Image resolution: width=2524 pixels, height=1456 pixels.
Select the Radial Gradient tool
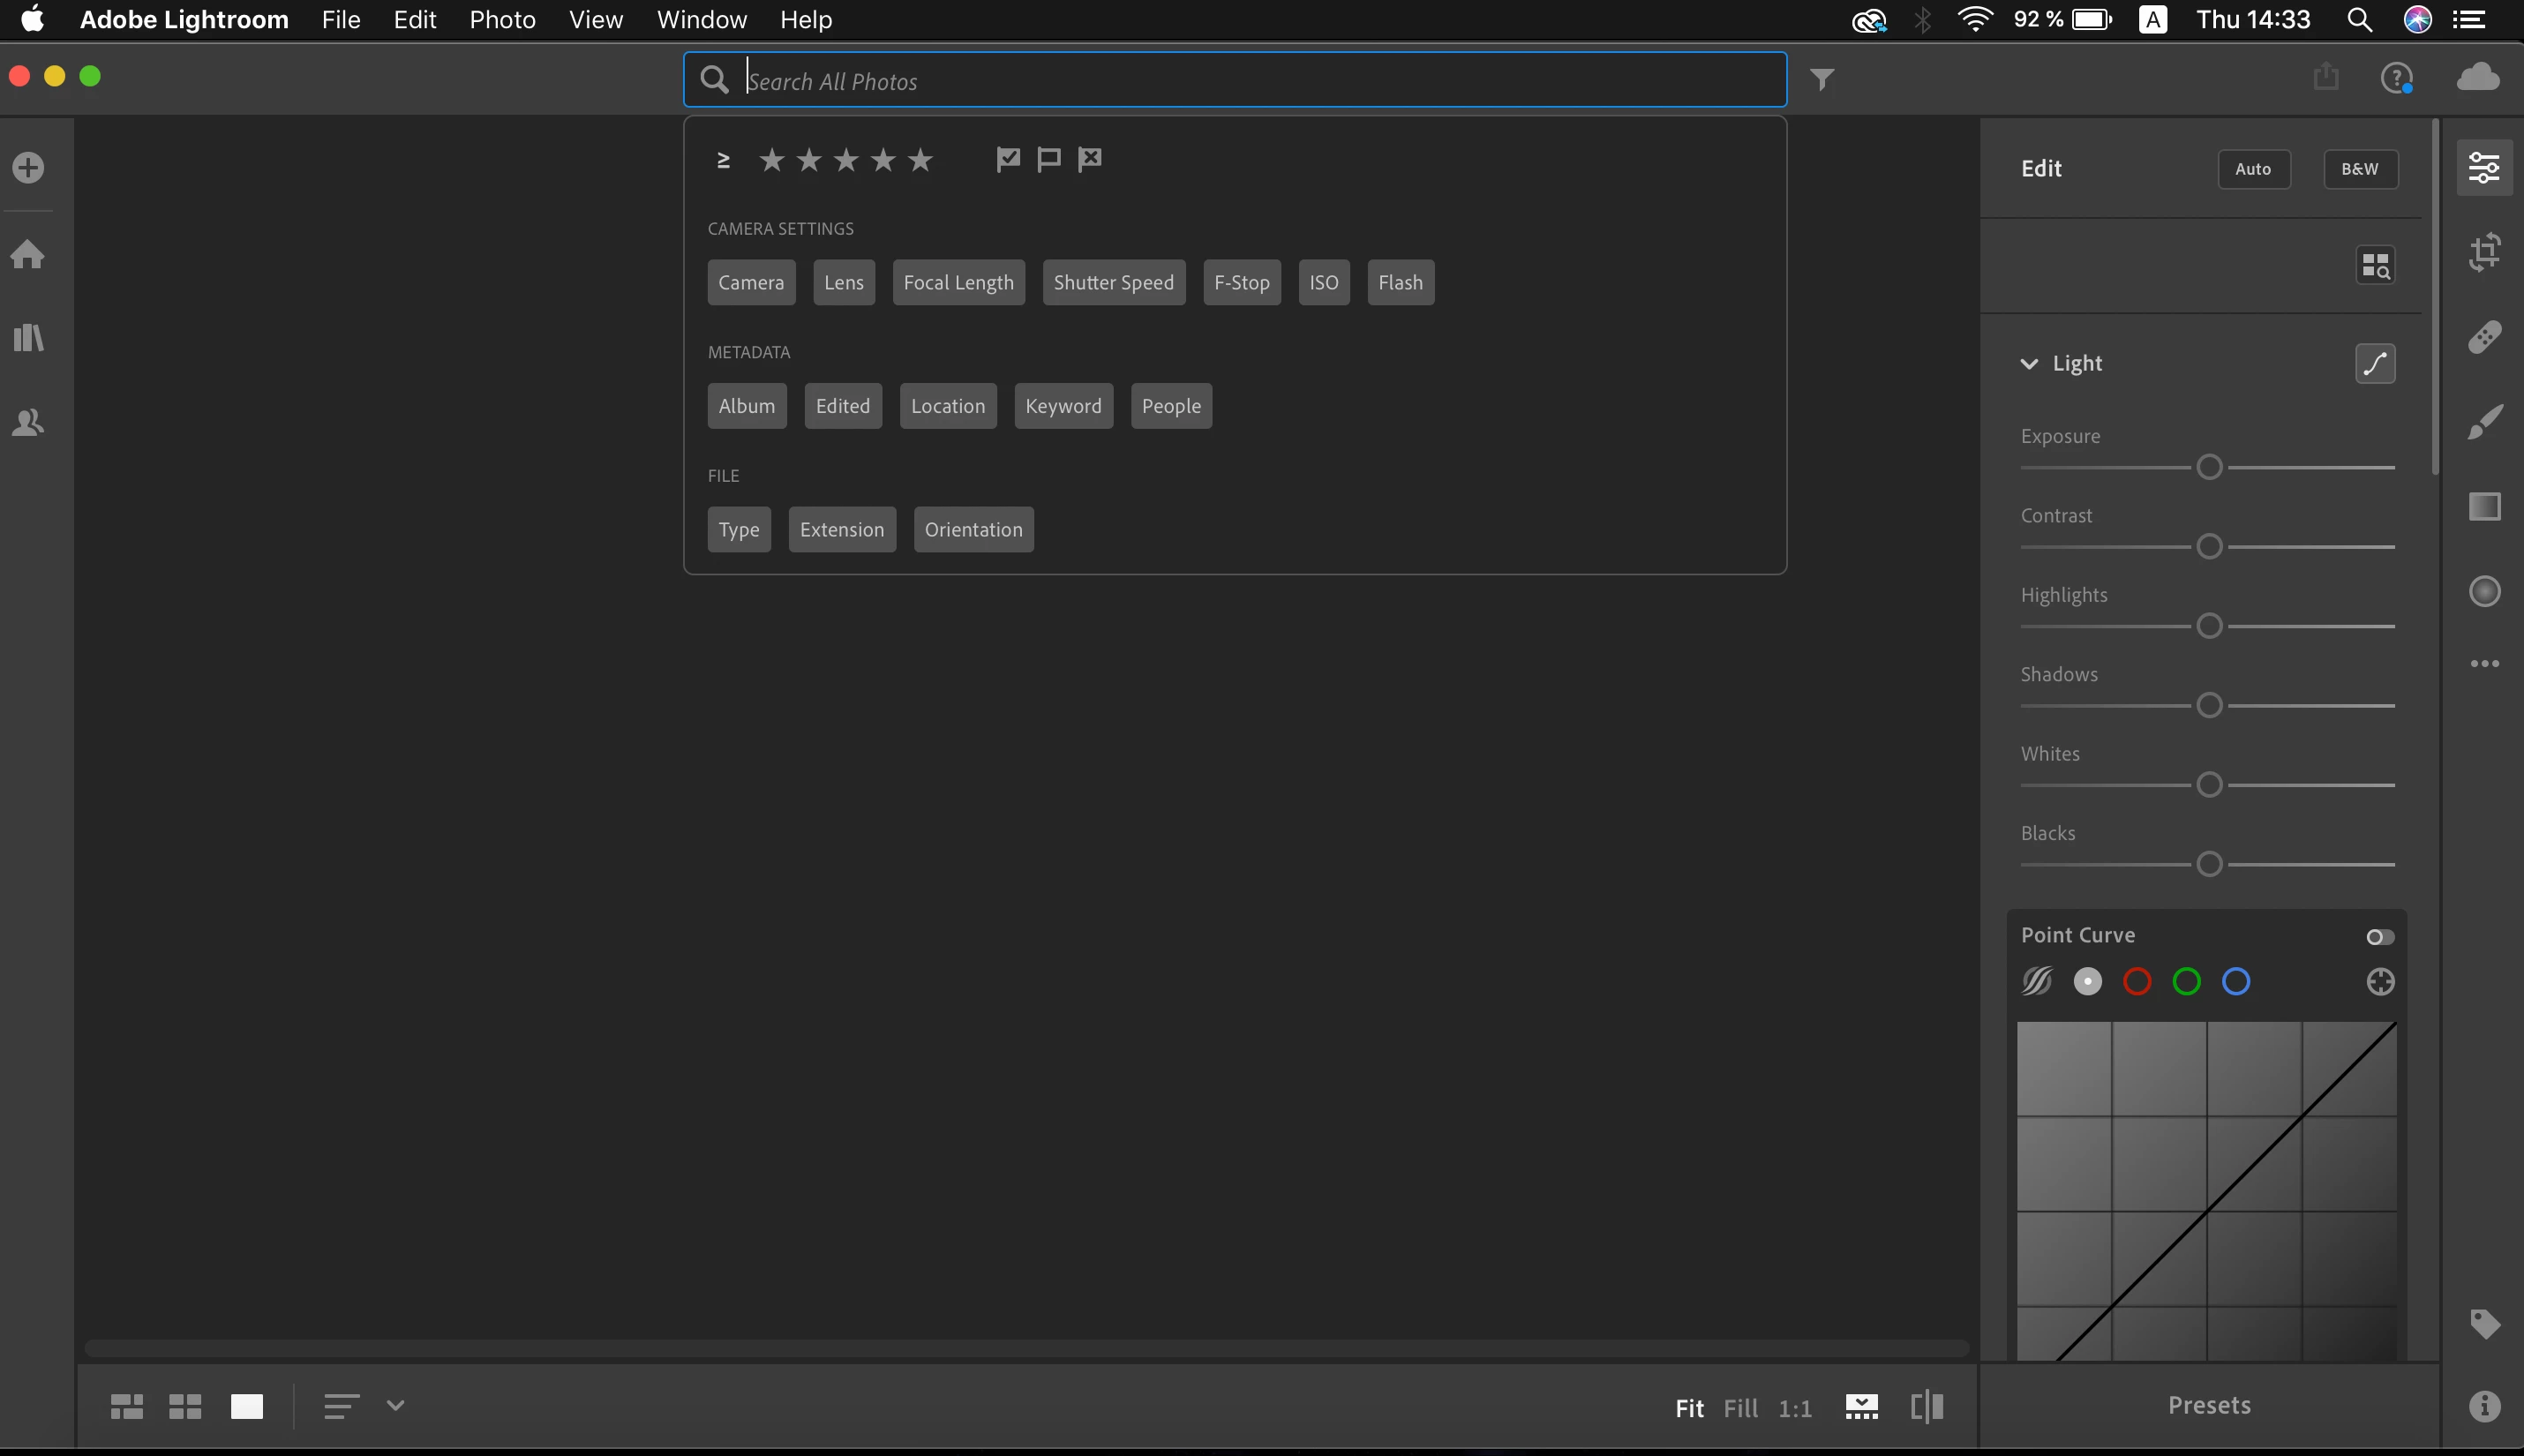pyautogui.click(x=2484, y=591)
